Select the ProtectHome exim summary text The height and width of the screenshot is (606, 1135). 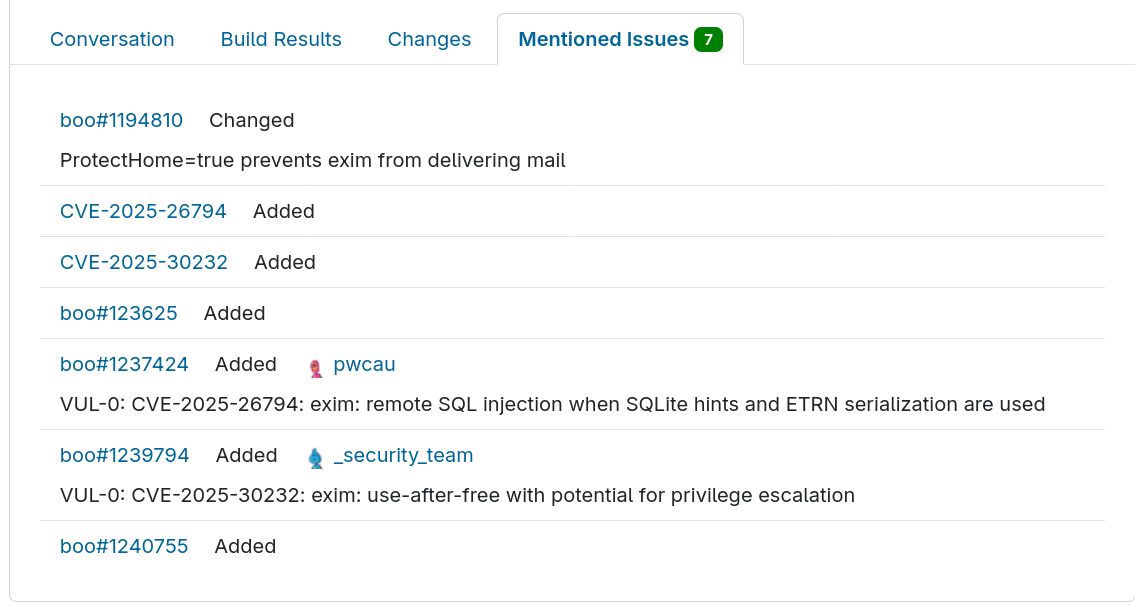313,160
